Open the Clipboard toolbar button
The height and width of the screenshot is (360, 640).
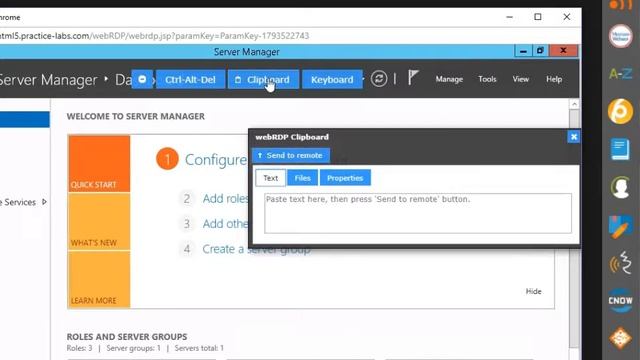[x=263, y=80]
